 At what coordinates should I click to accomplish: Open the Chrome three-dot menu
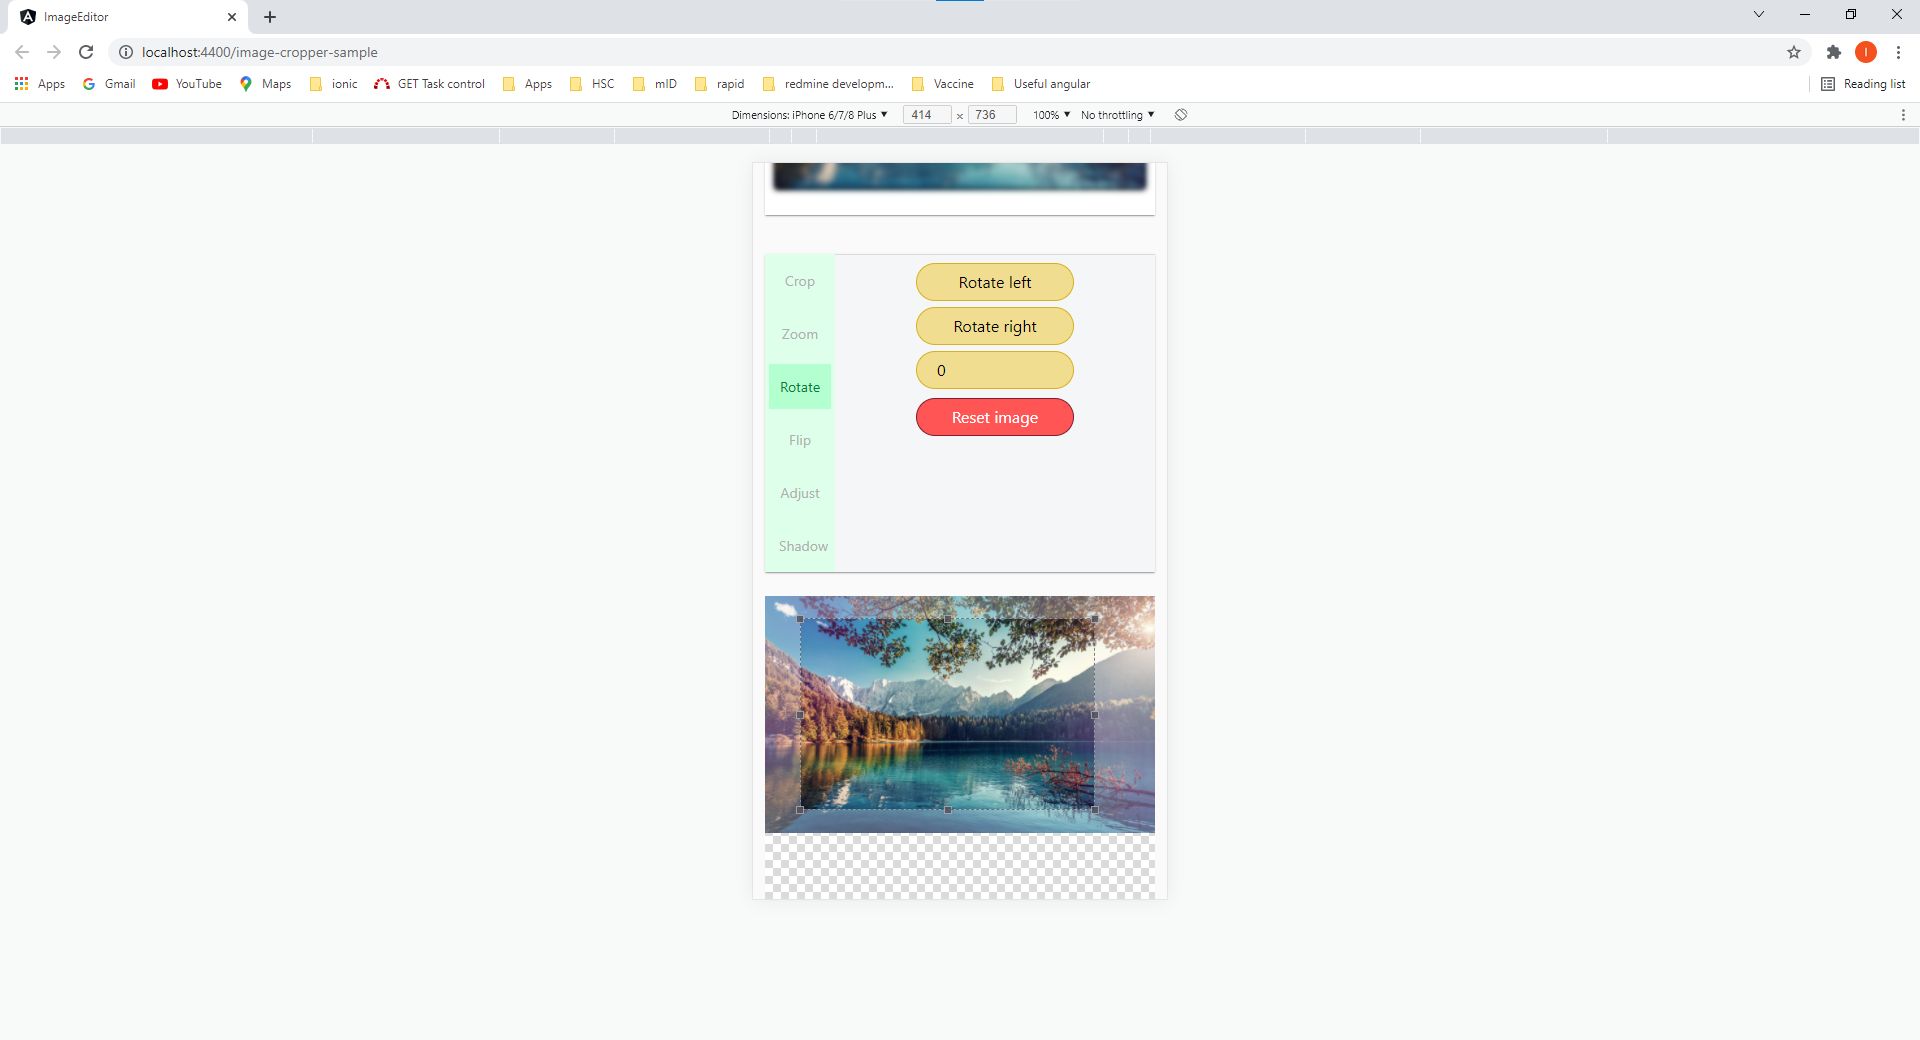pyautogui.click(x=1898, y=52)
